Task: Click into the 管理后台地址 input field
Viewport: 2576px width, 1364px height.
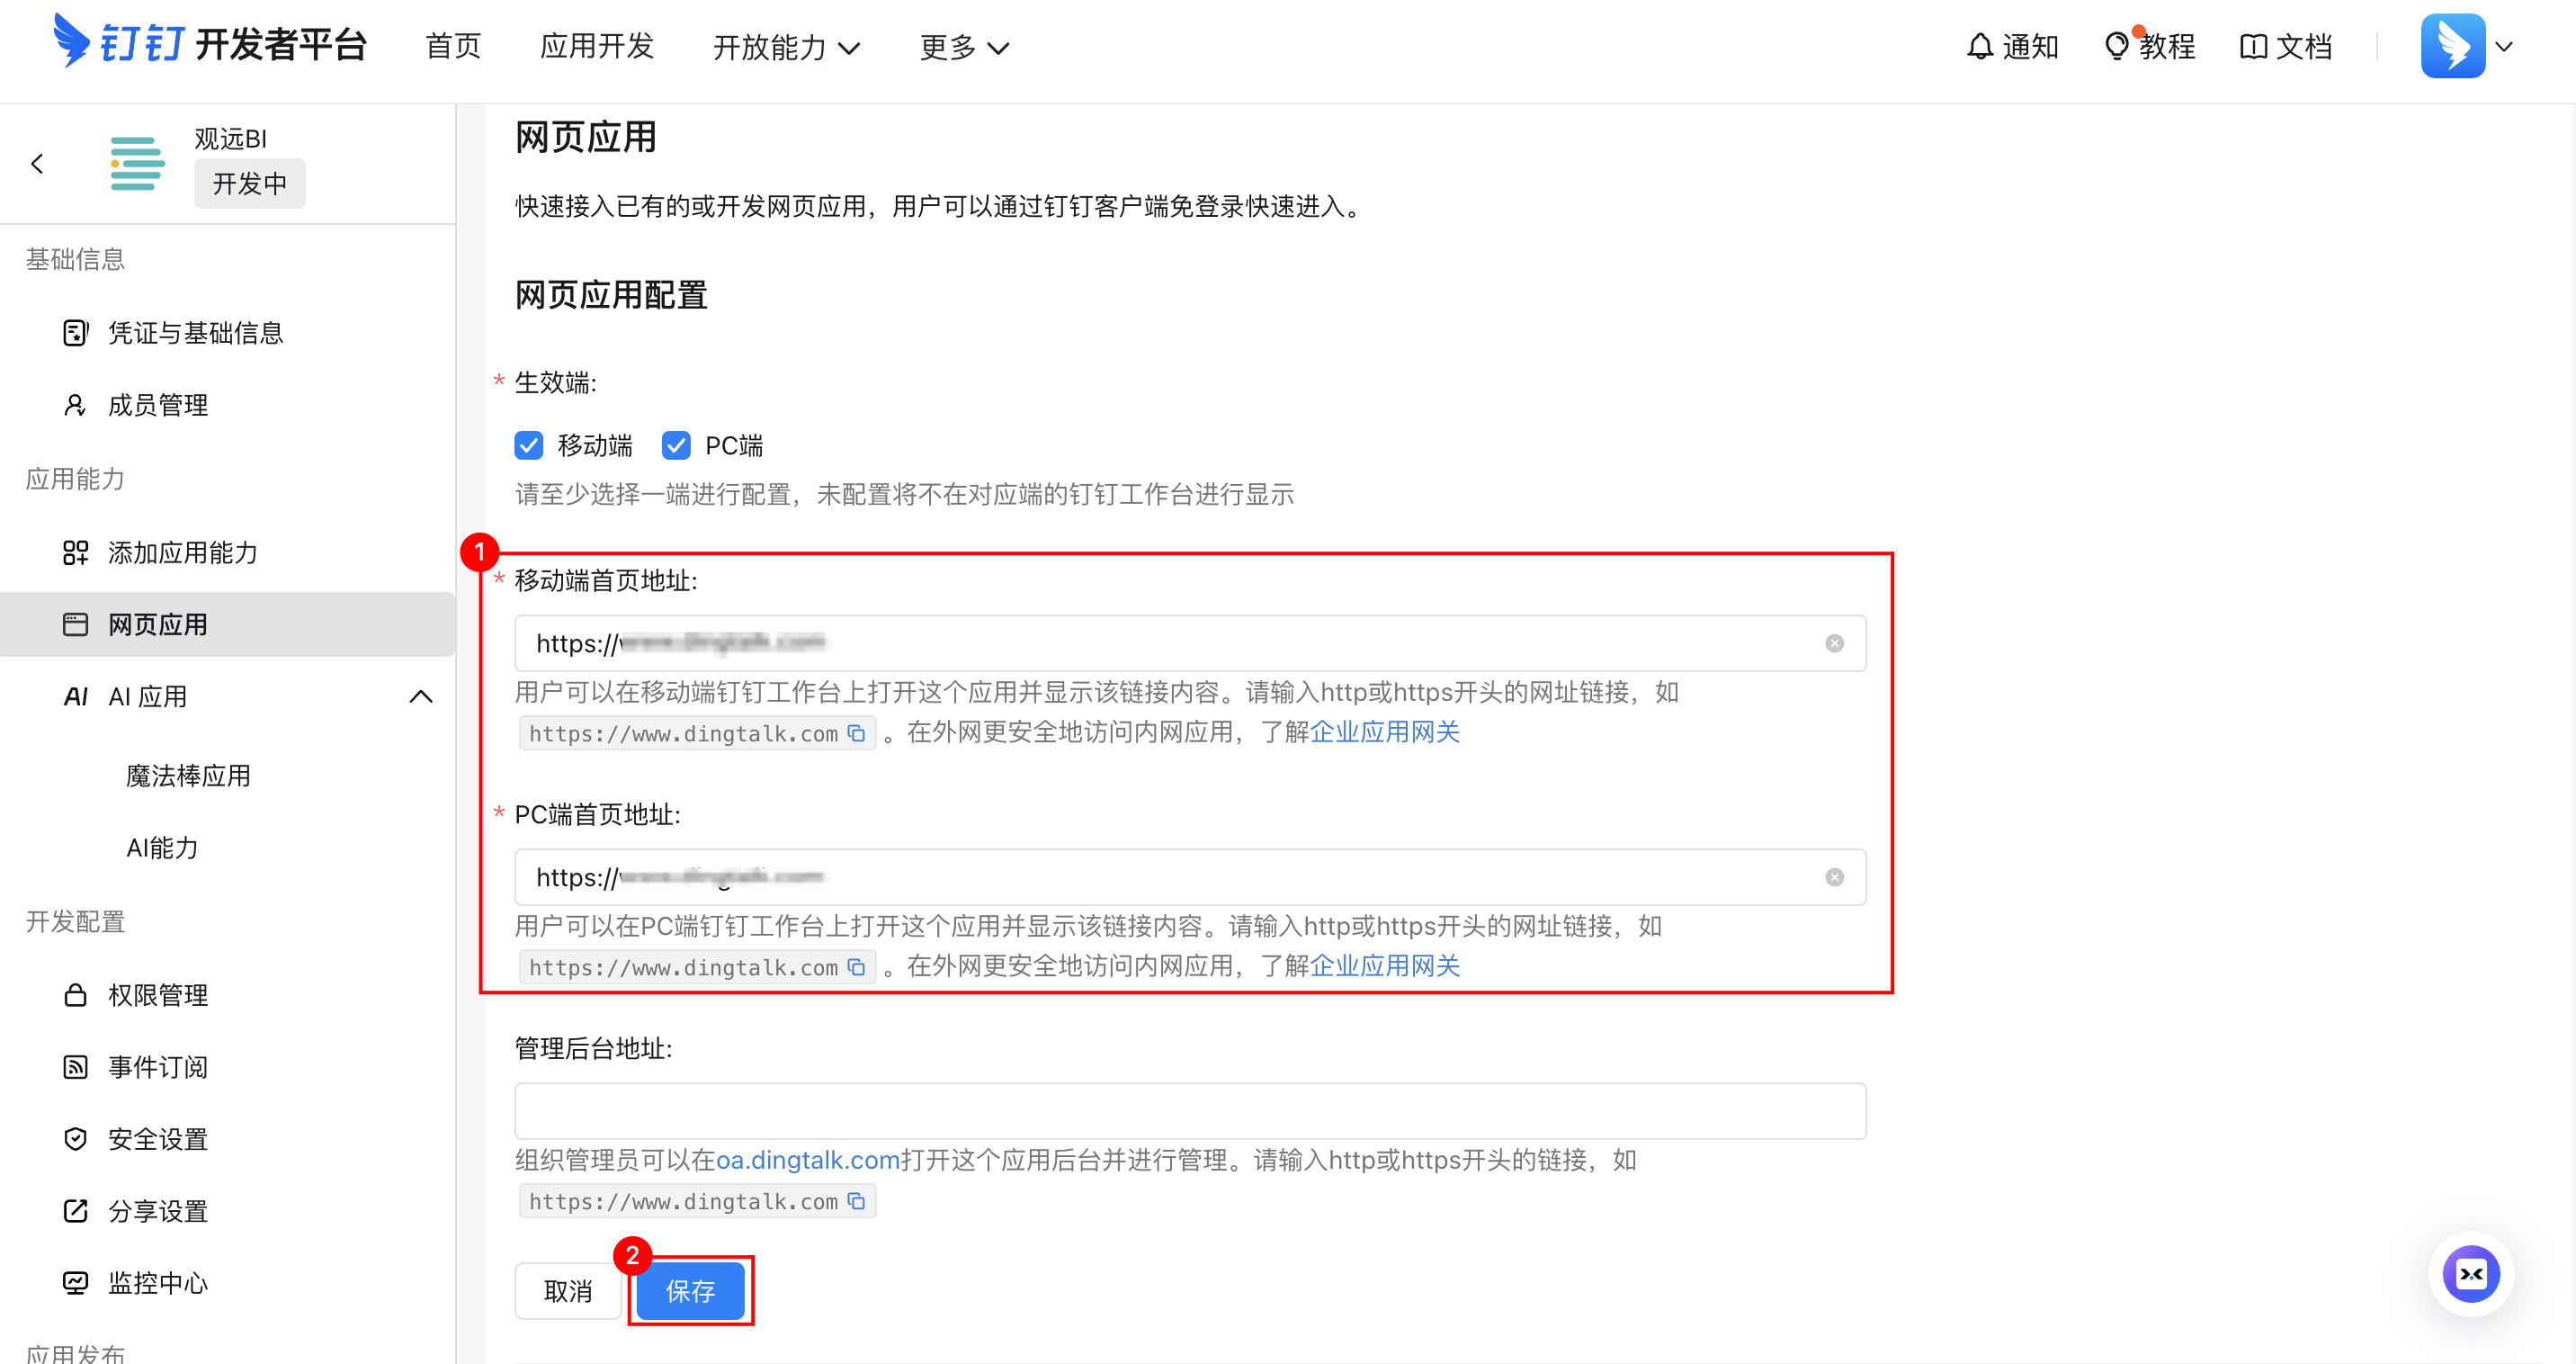Action: pos(1189,1111)
